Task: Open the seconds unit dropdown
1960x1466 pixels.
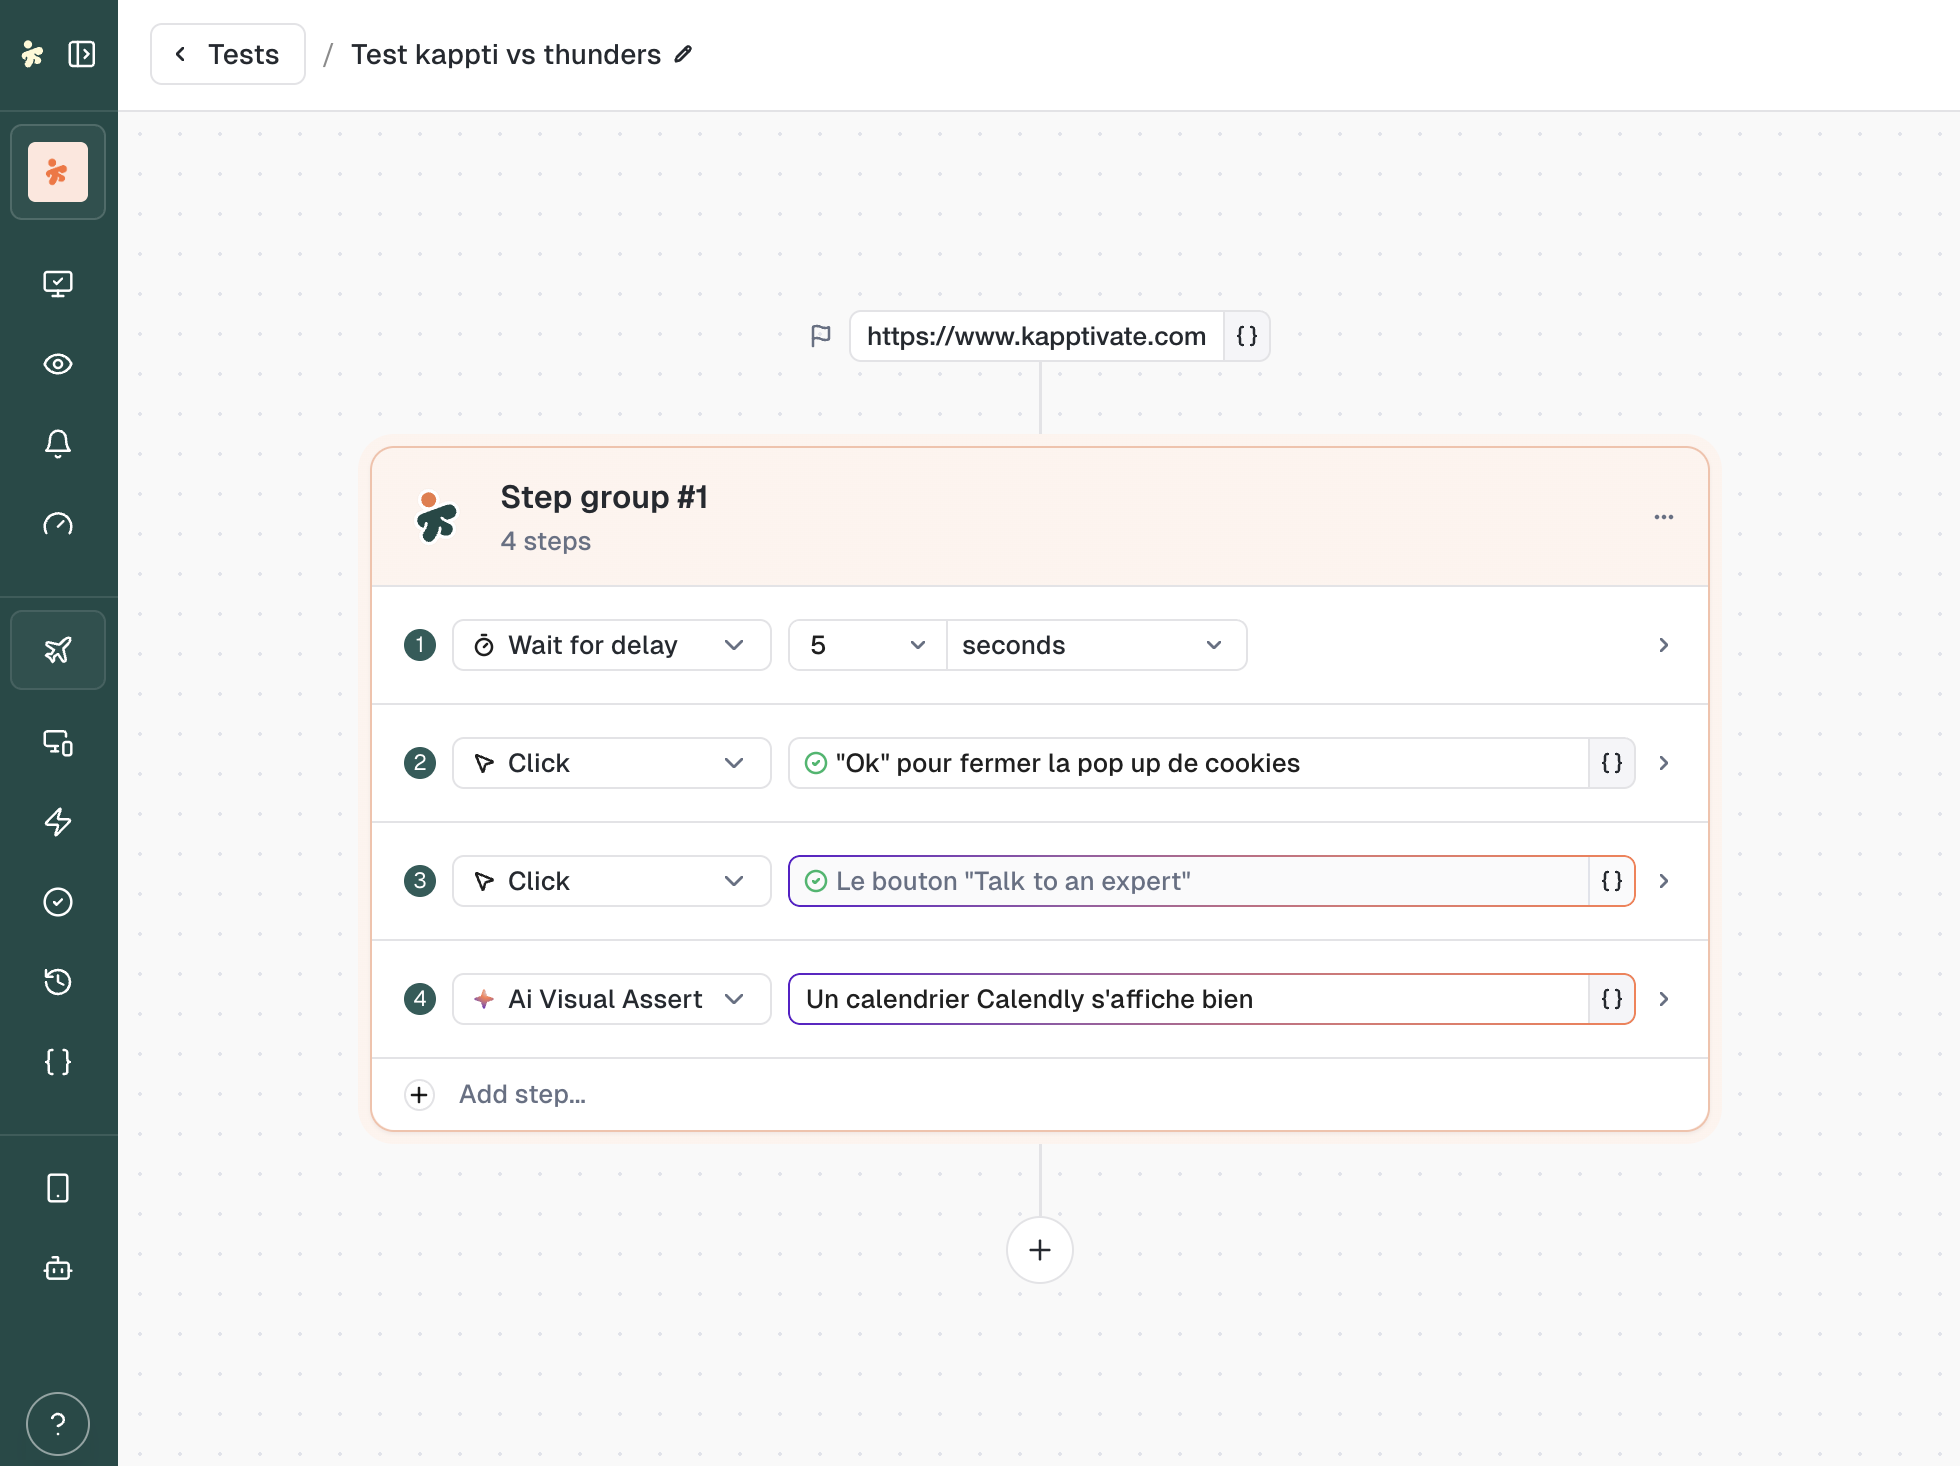Action: 1096,645
